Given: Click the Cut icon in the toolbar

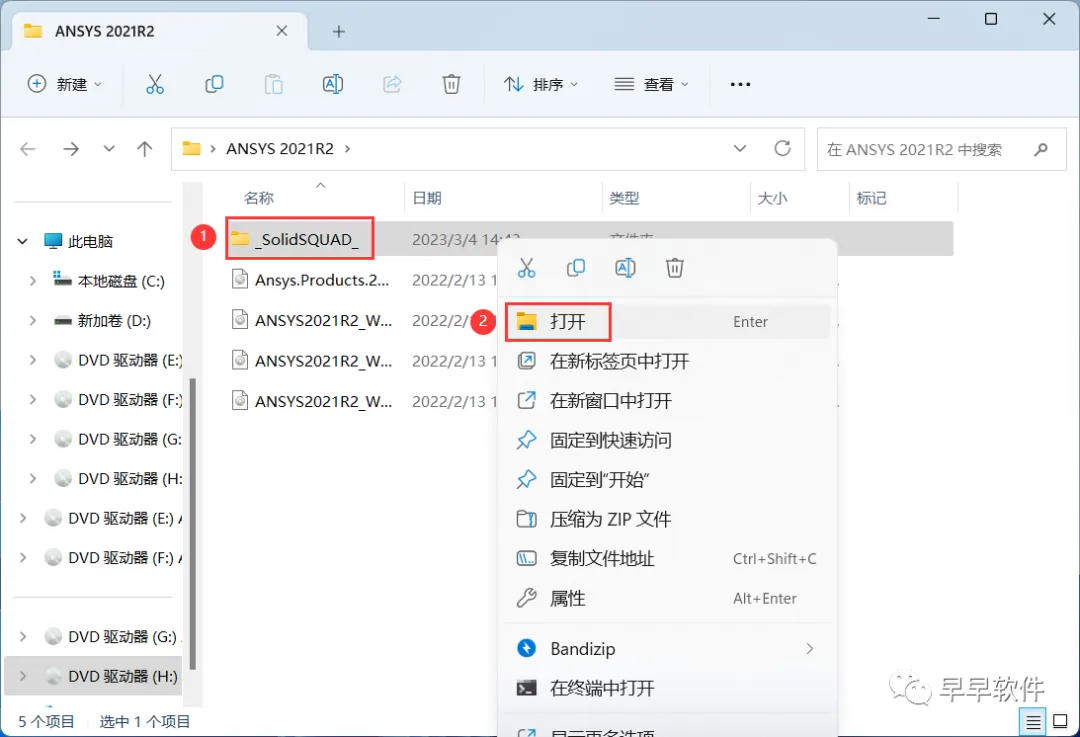Looking at the screenshot, I should [x=155, y=84].
